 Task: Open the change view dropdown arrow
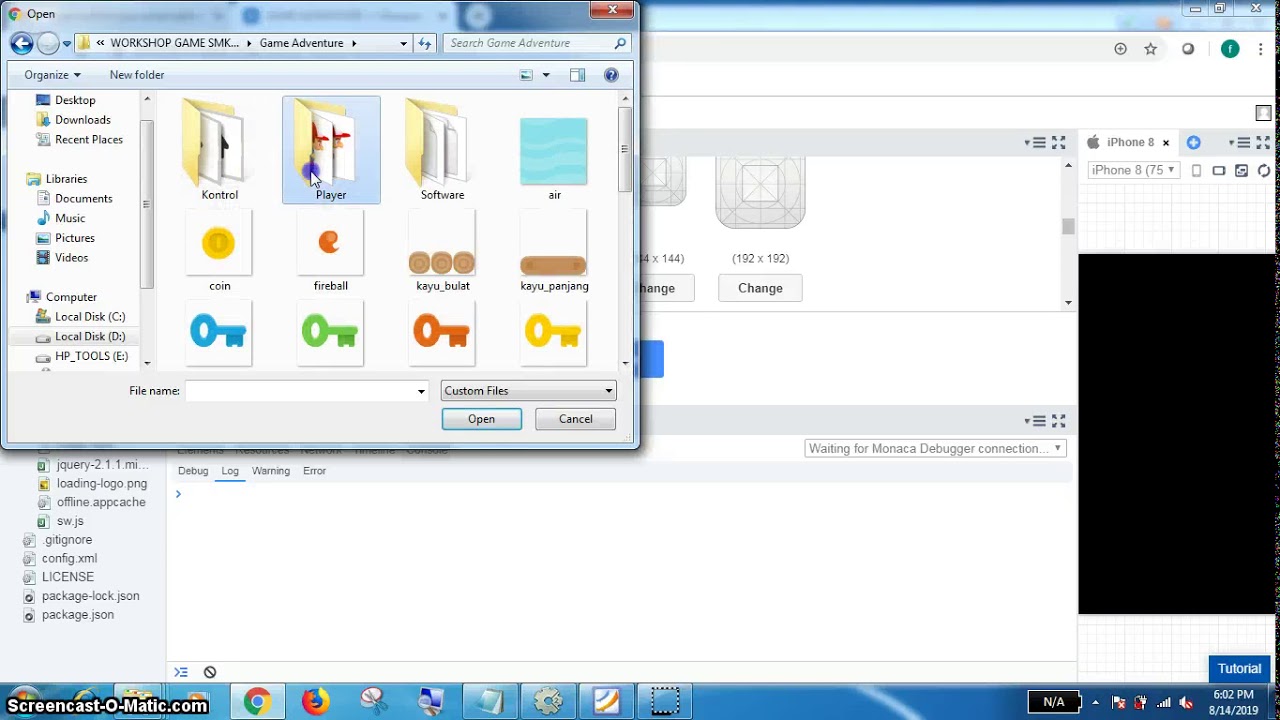click(x=546, y=75)
